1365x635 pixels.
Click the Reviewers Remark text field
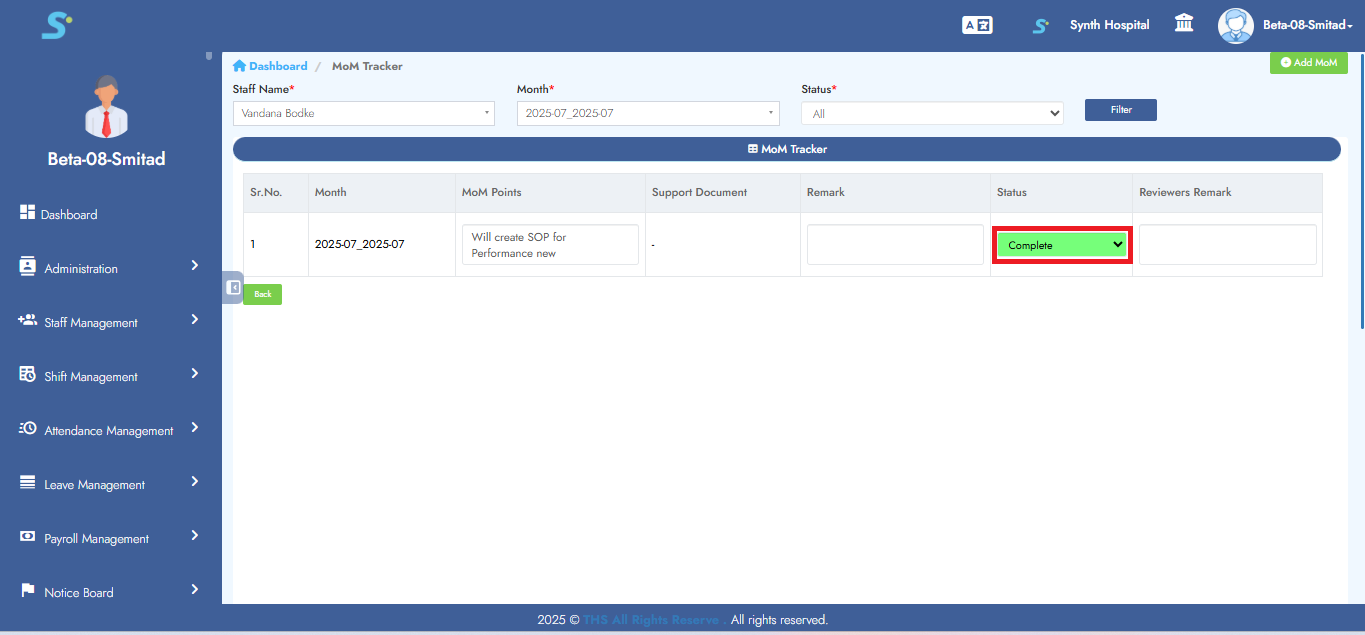pos(1227,245)
